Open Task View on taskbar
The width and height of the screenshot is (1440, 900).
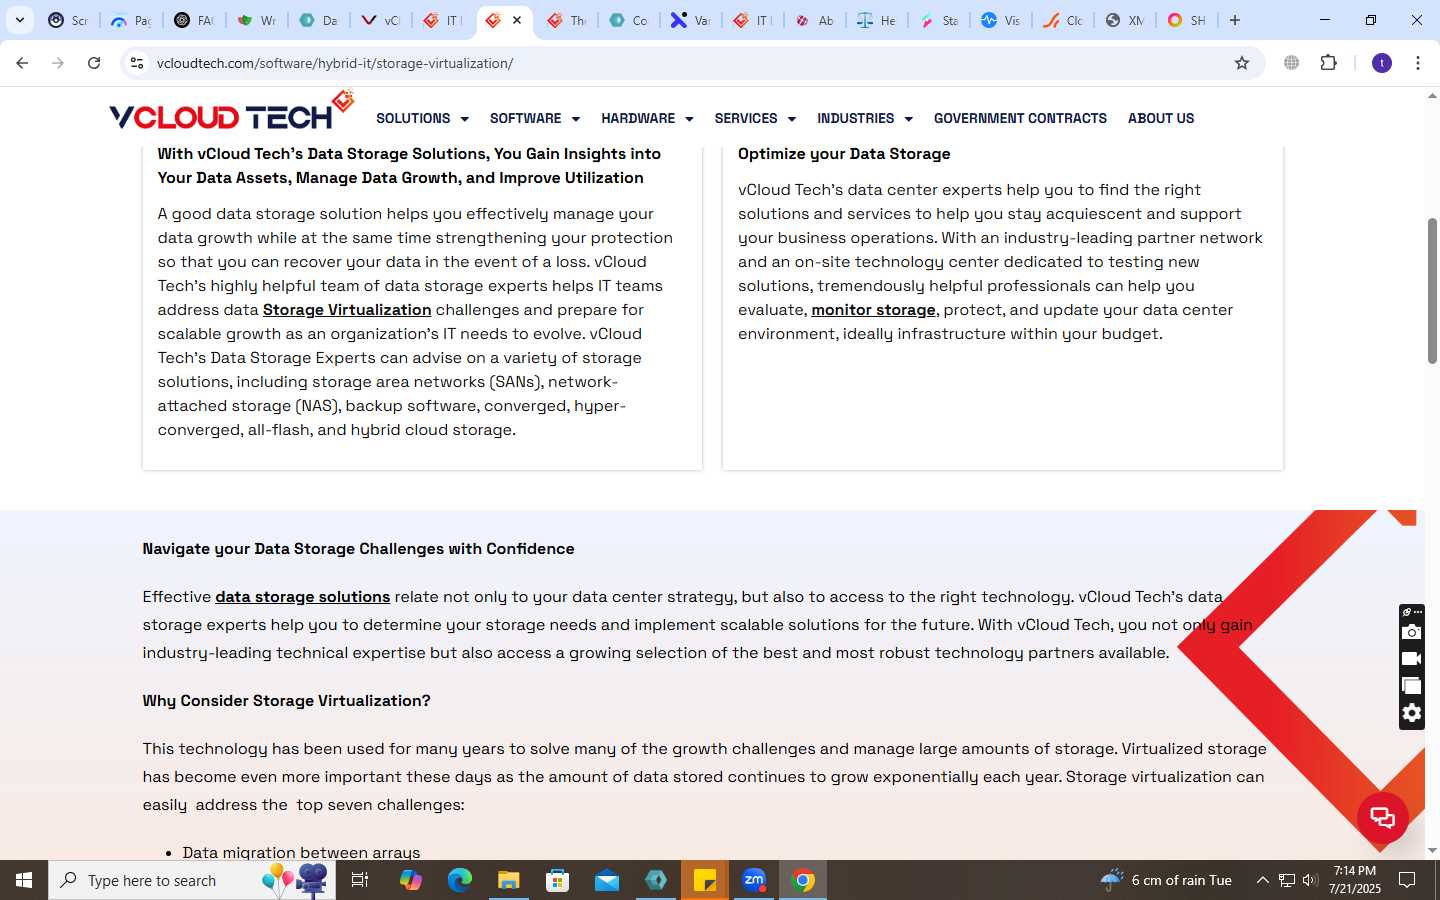[360, 880]
